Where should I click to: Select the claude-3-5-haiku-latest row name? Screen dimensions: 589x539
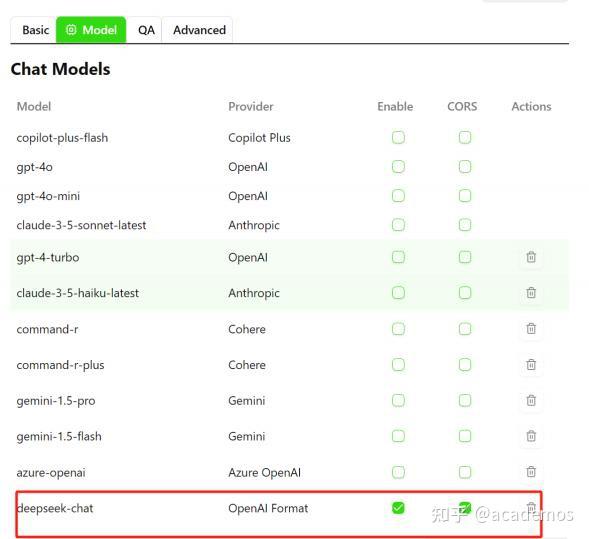point(78,293)
